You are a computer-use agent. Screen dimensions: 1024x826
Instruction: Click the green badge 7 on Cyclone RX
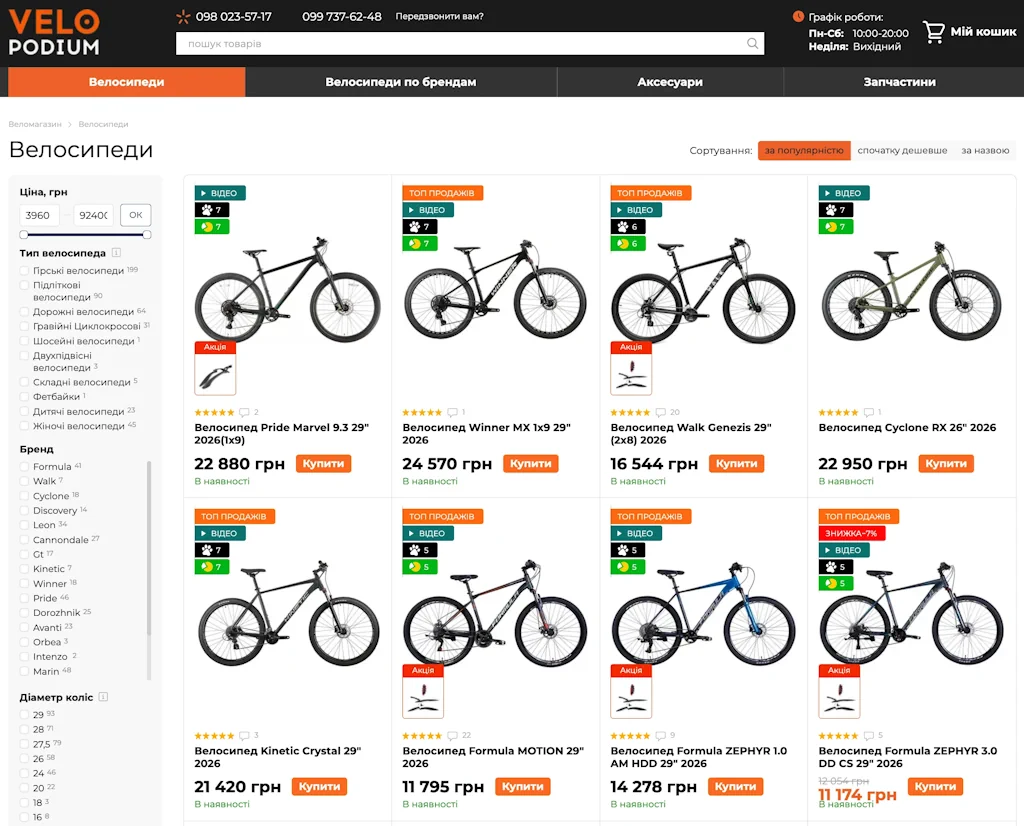click(835, 227)
